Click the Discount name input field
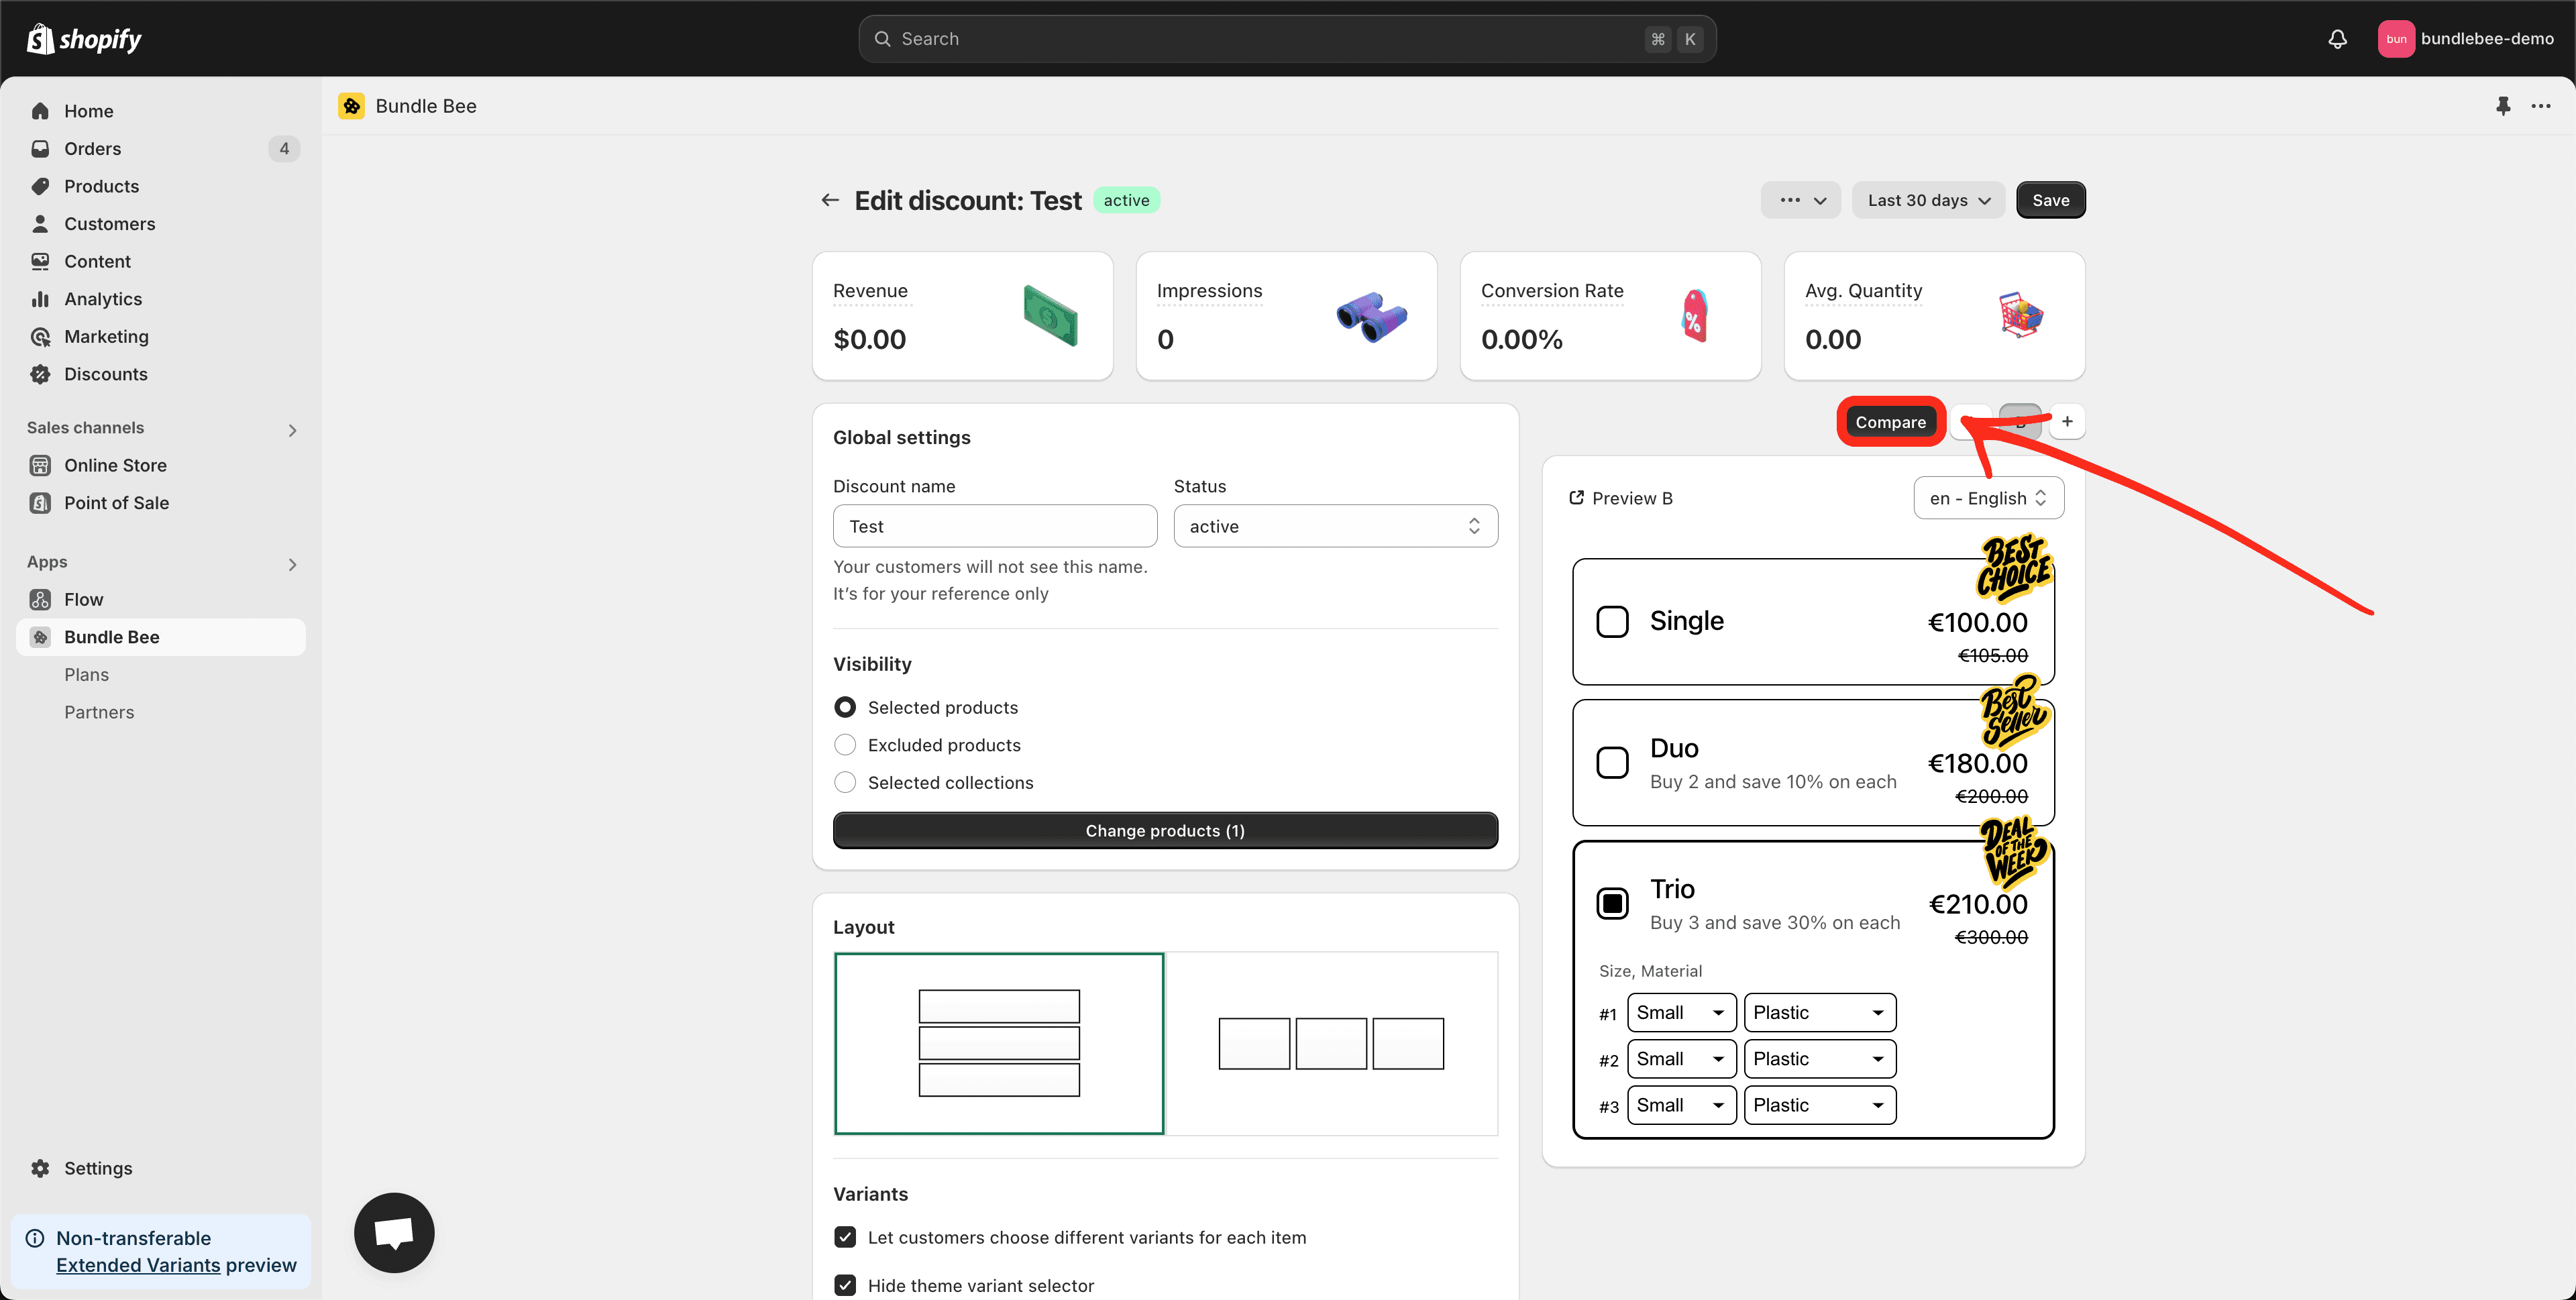Viewport: 2576px width, 1300px height. (x=995, y=527)
